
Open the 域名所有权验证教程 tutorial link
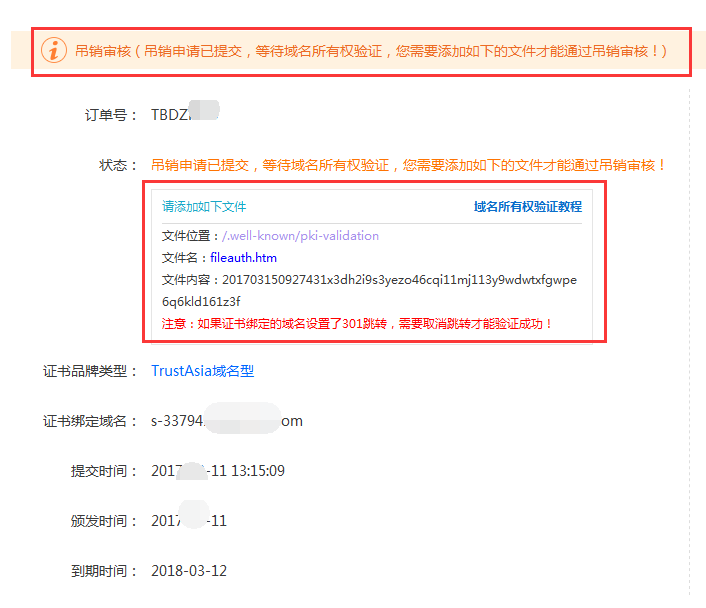527,207
